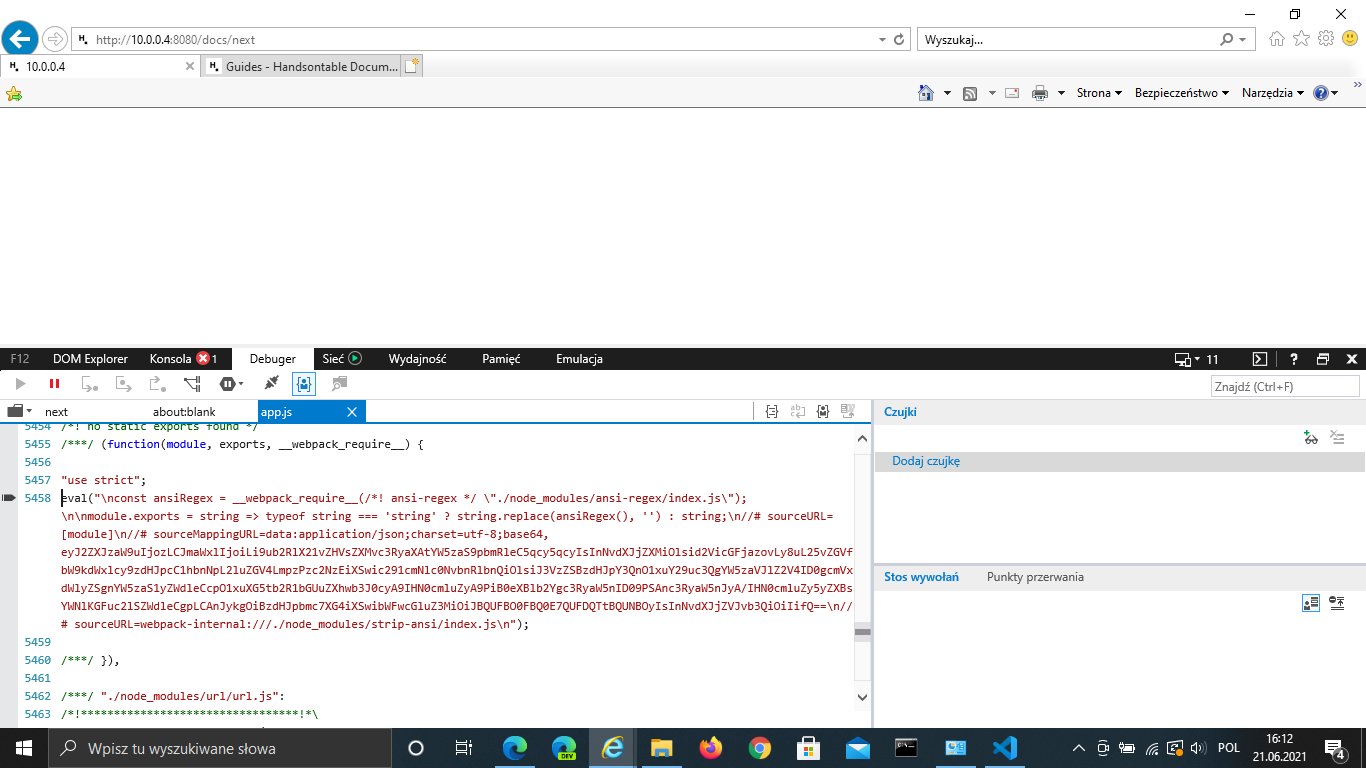Click the Znajdź search field
This screenshot has width=1366, height=768.
(x=1285, y=385)
